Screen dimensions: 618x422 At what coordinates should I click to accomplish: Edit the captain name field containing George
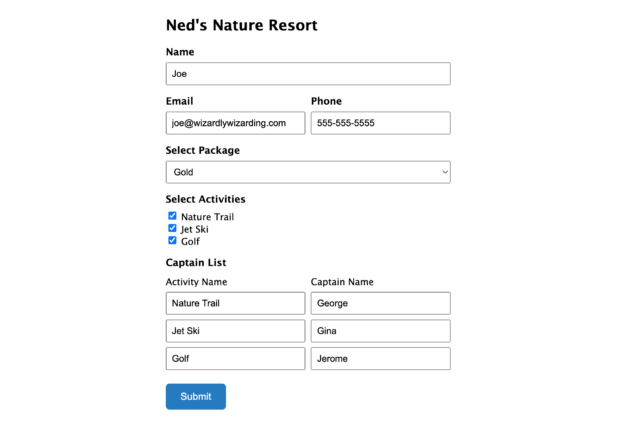pyautogui.click(x=380, y=303)
